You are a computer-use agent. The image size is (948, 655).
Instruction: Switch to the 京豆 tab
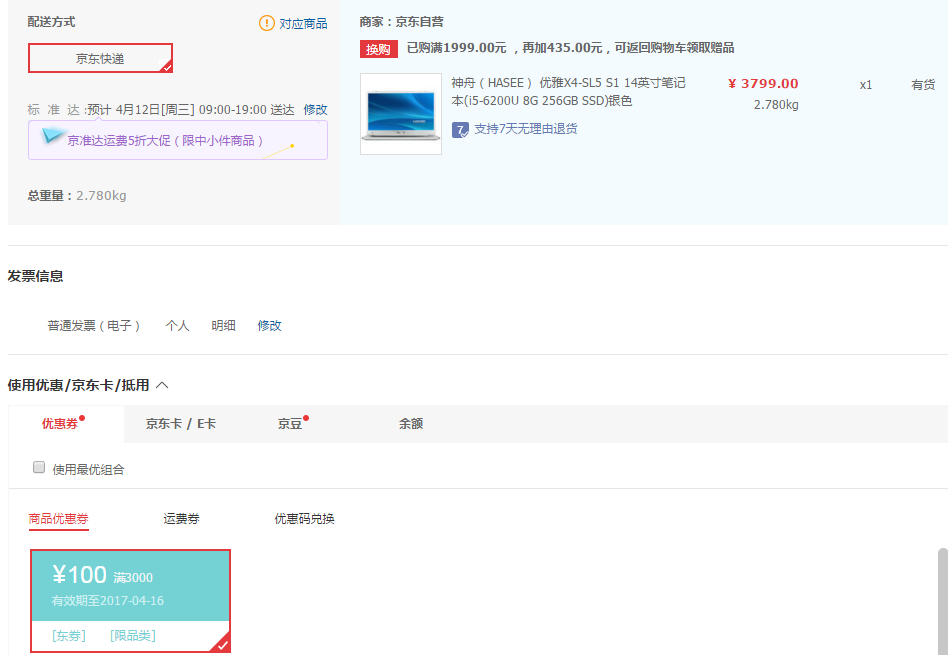[x=290, y=424]
